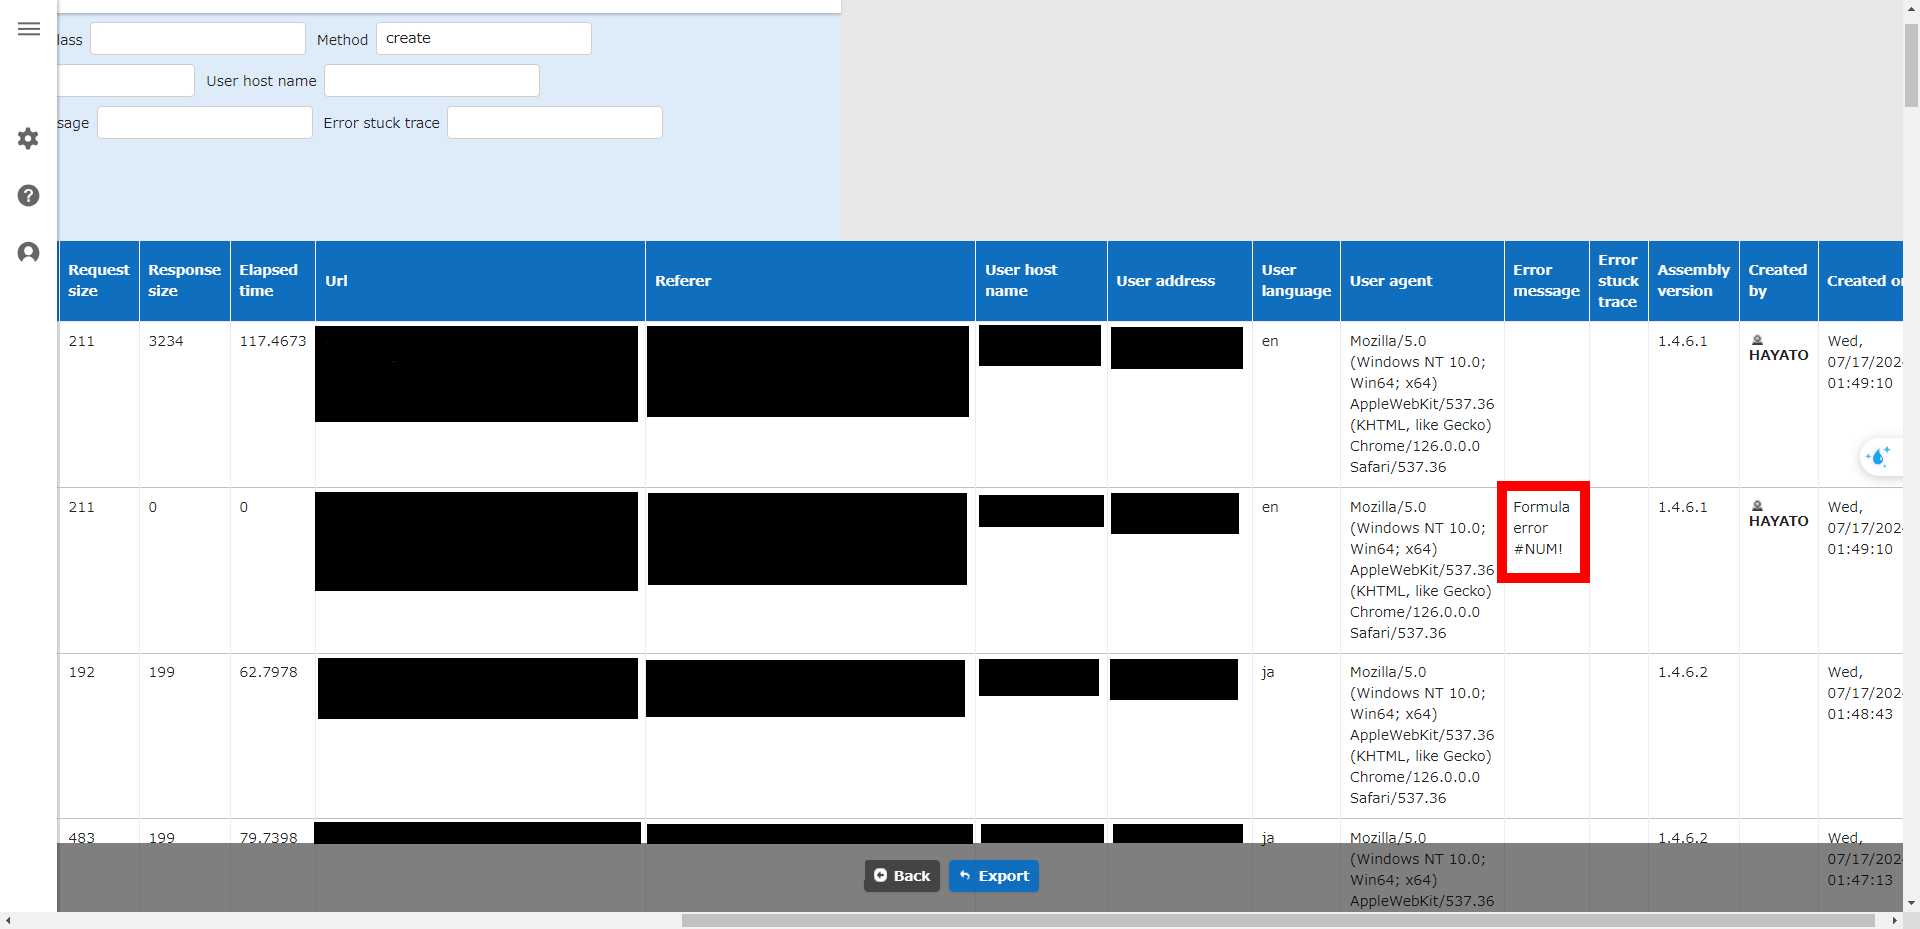The width and height of the screenshot is (1920, 929).
Task: Click the Export button
Action: coord(994,876)
